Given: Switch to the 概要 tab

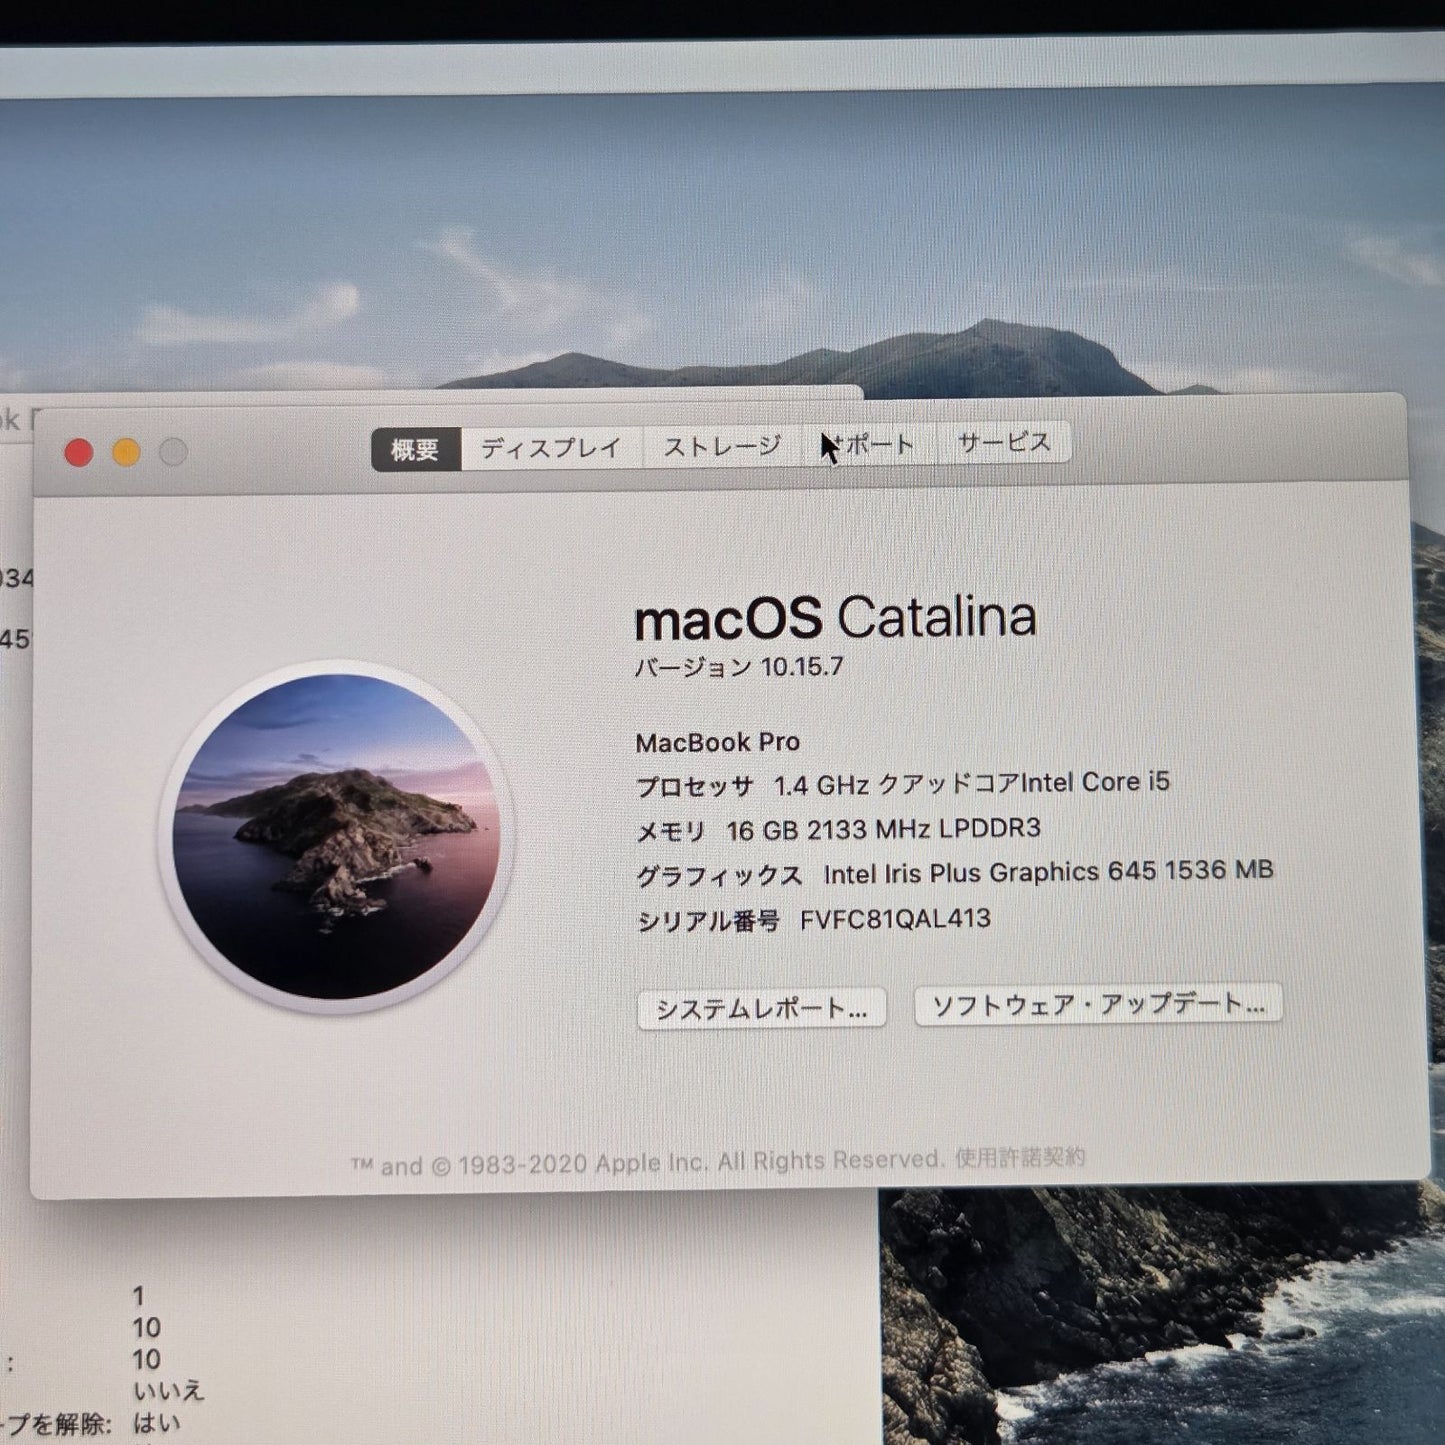Looking at the screenshot, I should click(x=415, y=449).
